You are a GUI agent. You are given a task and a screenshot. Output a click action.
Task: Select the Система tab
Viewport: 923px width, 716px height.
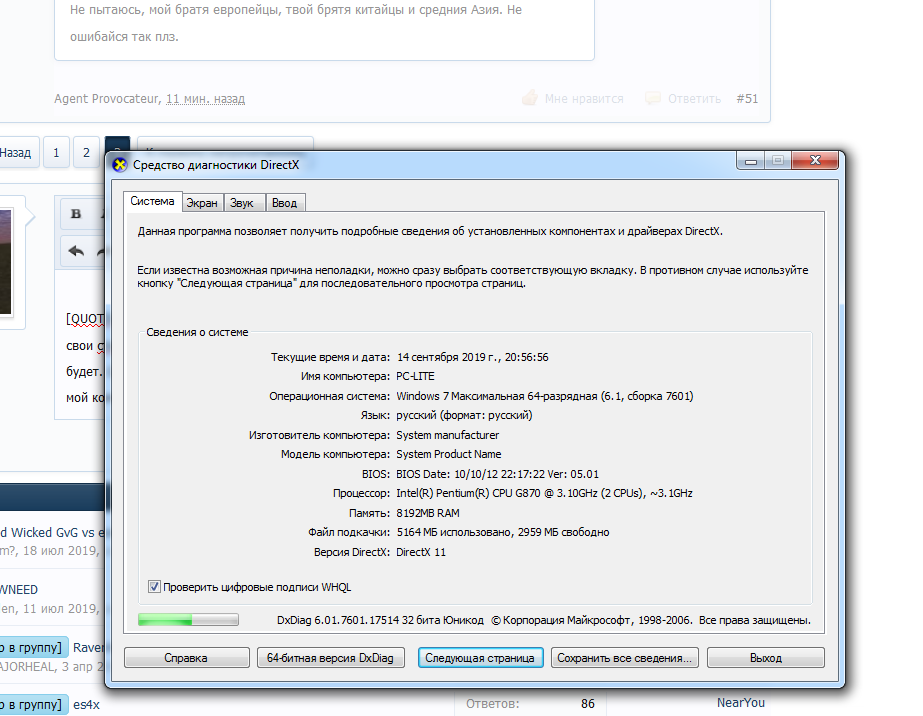153,202
